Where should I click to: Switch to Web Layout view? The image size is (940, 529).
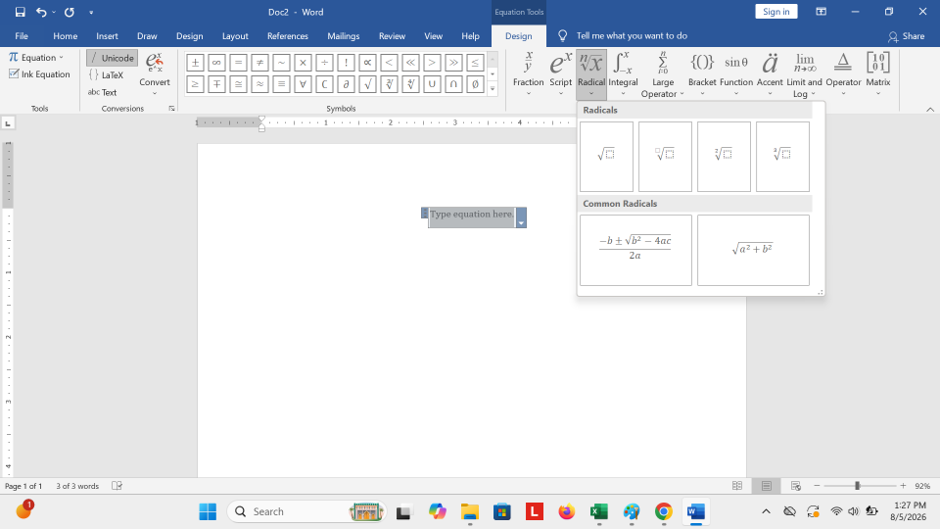click(796, 486)
